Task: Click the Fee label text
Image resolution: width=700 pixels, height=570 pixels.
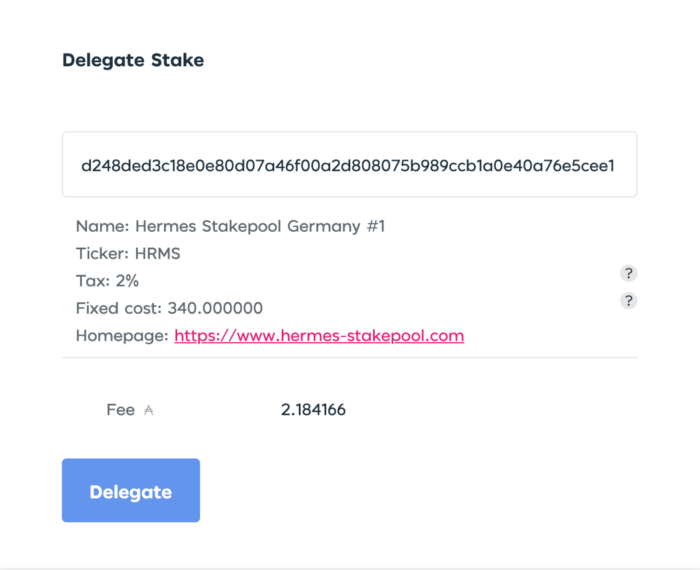Action: tap(121, 410)
